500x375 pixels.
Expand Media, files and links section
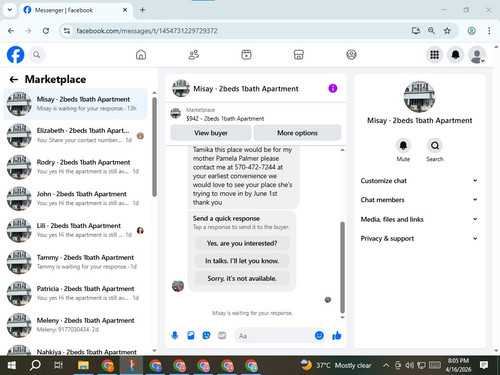point(419,219)
